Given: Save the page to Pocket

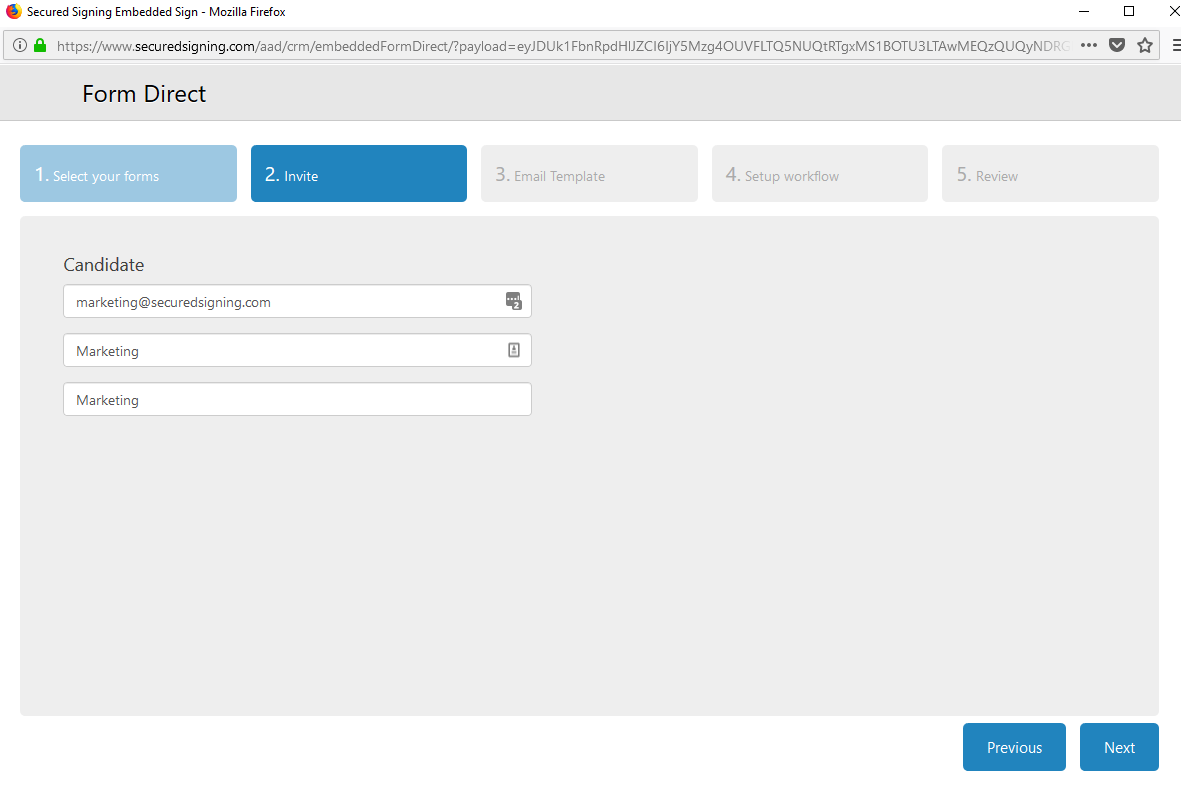Looking at the screenshot, I should [1117, 45].
